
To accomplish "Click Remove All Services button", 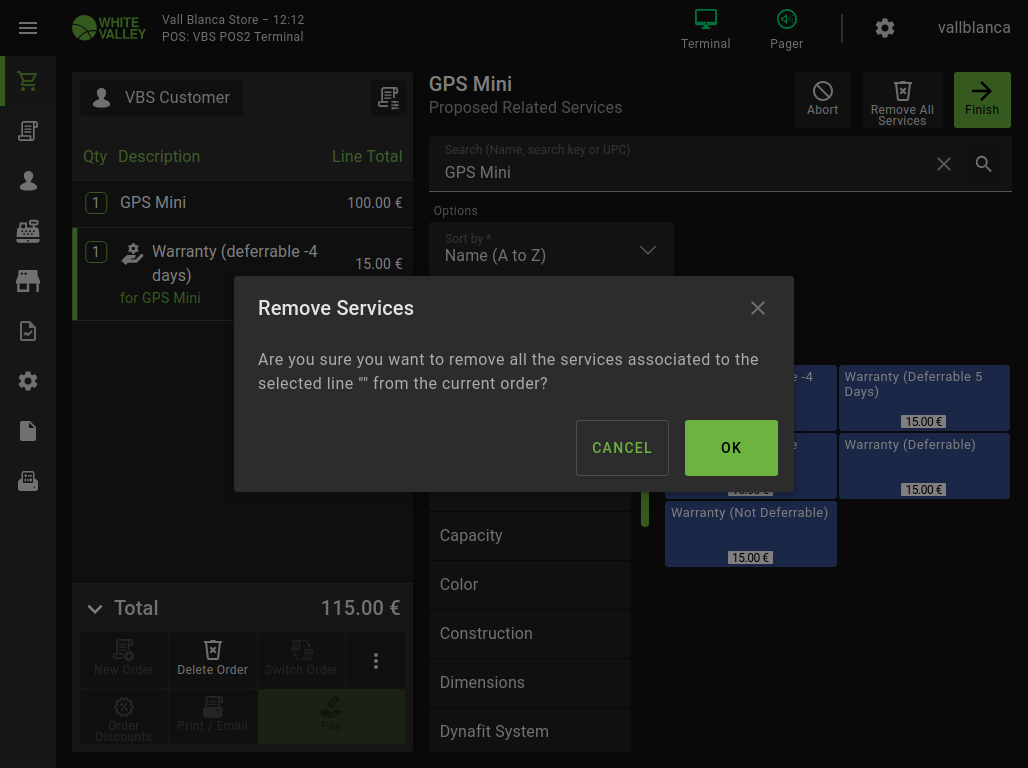I will 902,100.
